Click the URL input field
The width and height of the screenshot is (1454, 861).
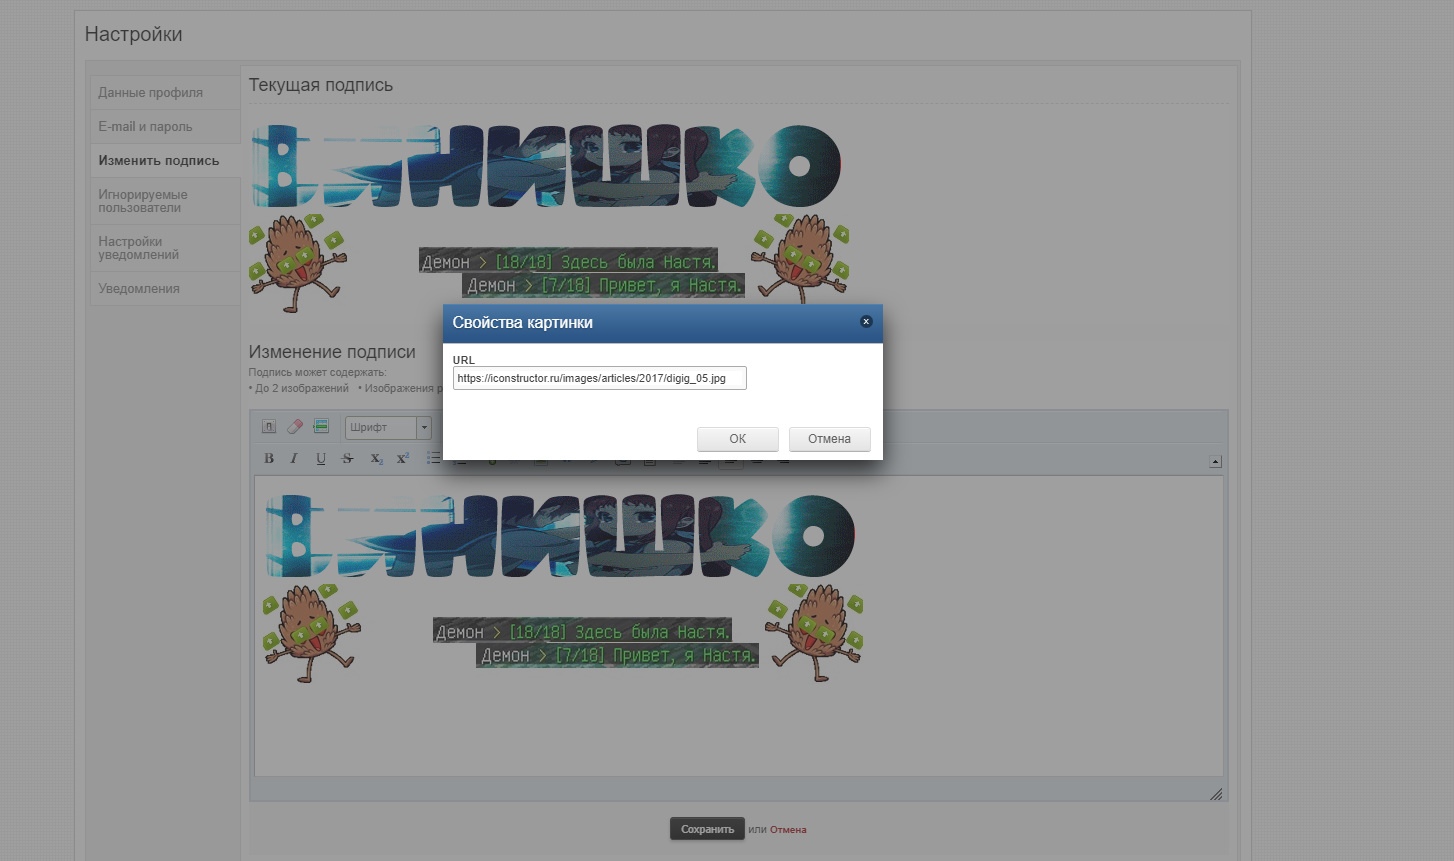pos(599,378)
